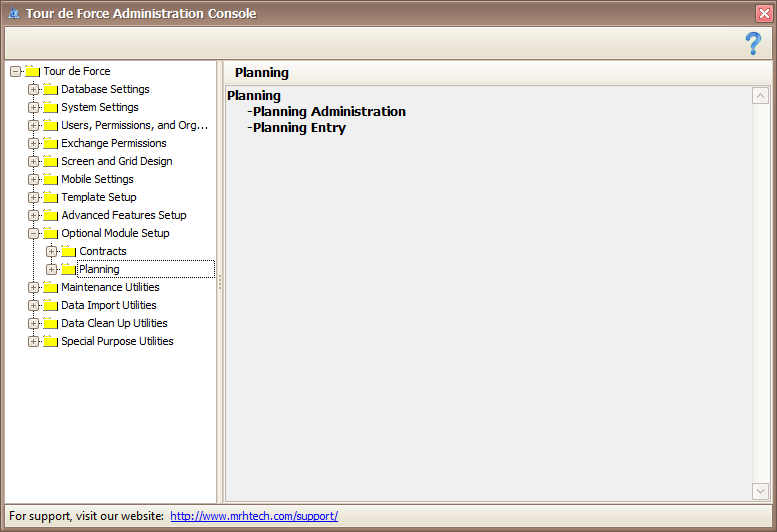777x532 pixels.
Task: Expand the Template Setup node
Action: point(33,197)
